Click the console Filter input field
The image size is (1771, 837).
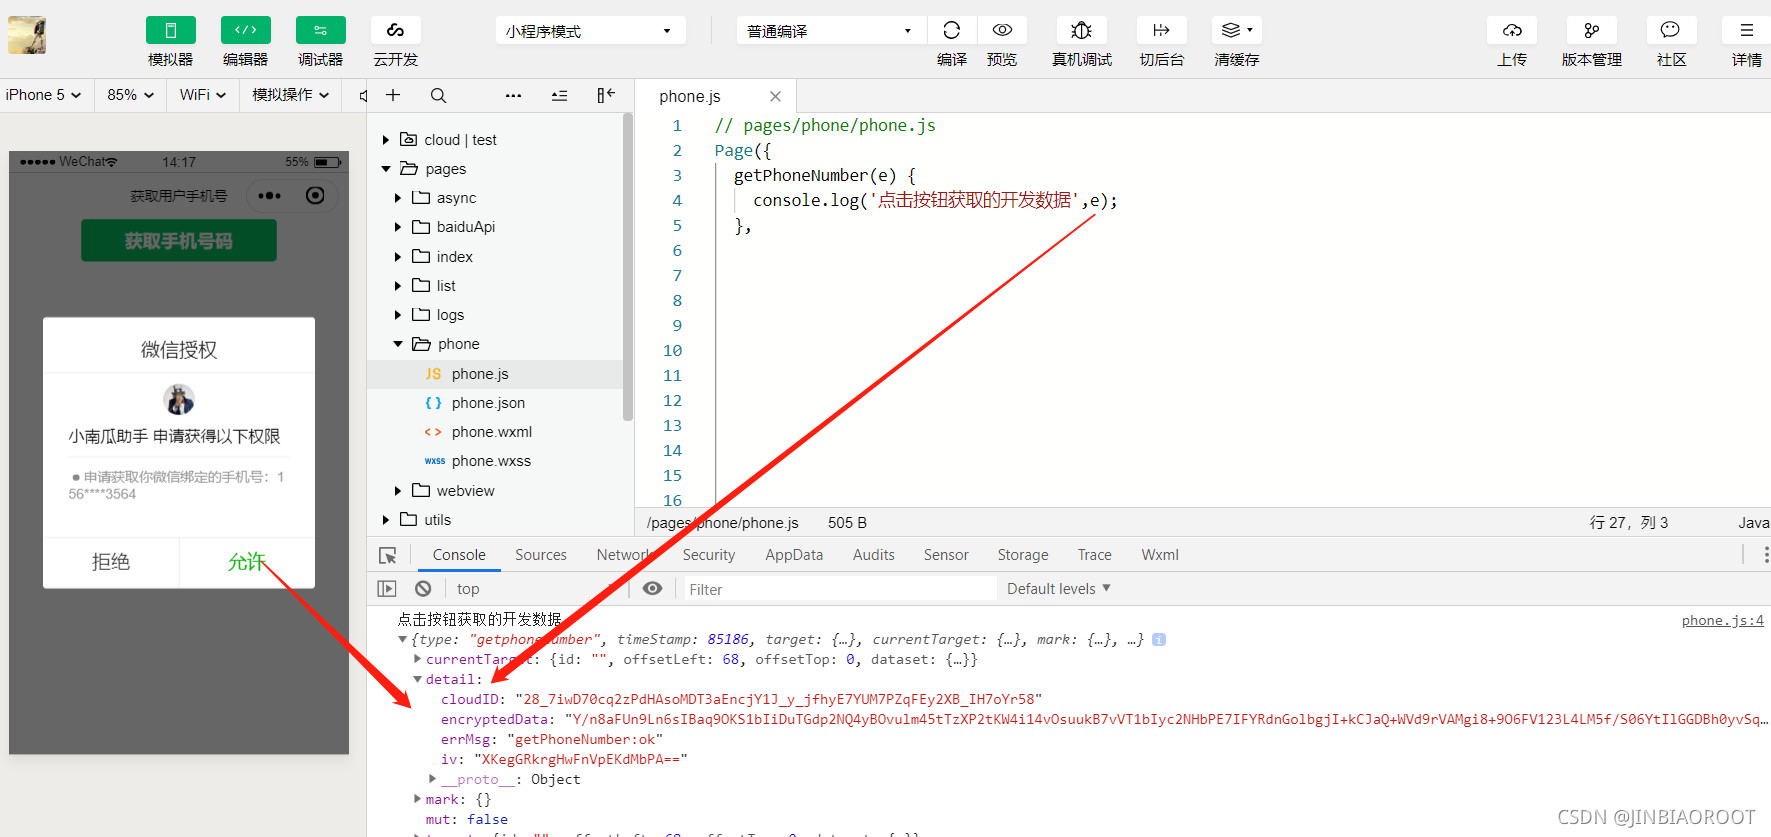(840, 590)
